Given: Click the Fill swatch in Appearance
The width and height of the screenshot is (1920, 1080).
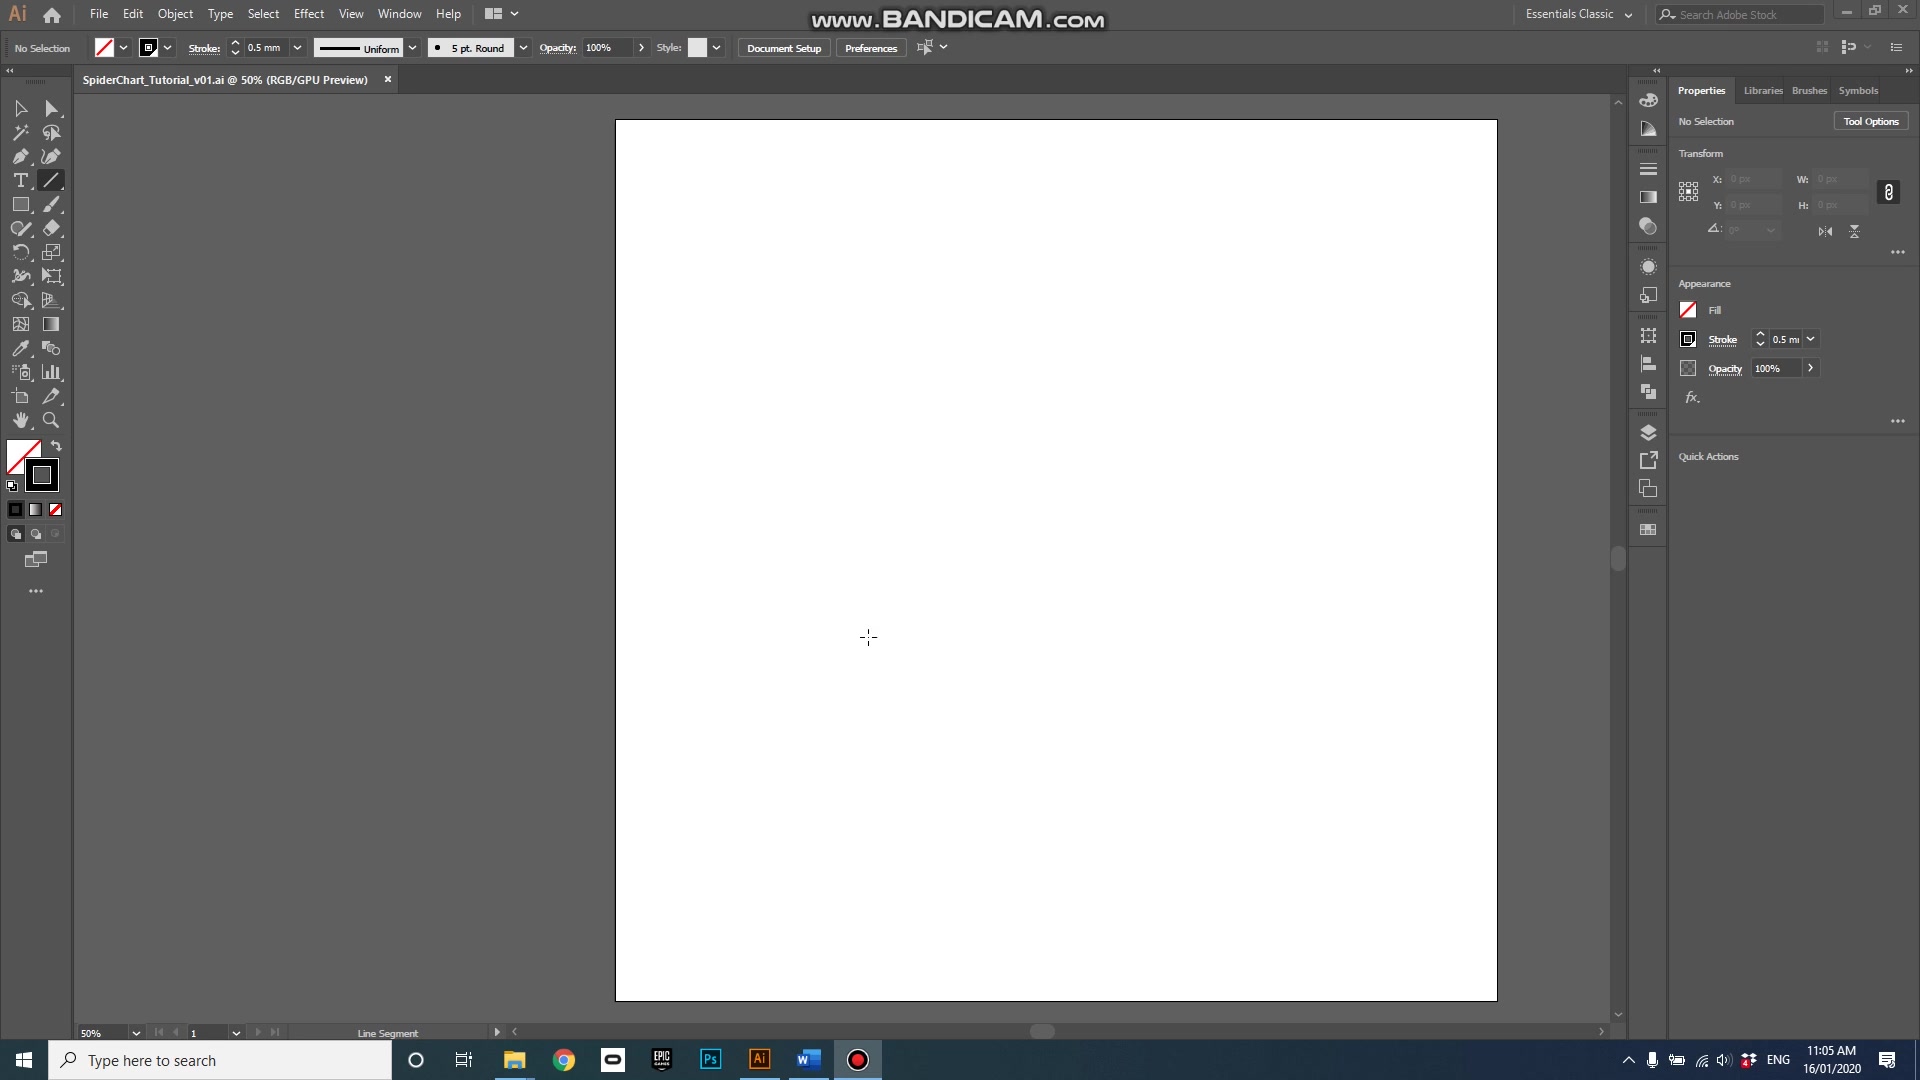Looking at the screenshot, I should [x=1688, y=310].
